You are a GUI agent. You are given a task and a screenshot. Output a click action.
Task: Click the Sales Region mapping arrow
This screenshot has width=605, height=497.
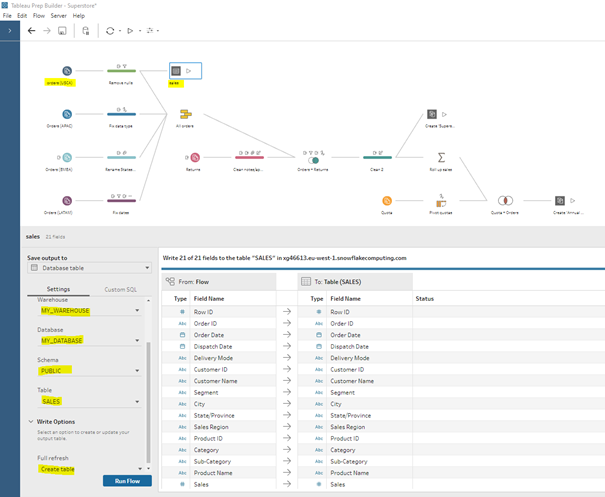287,426
